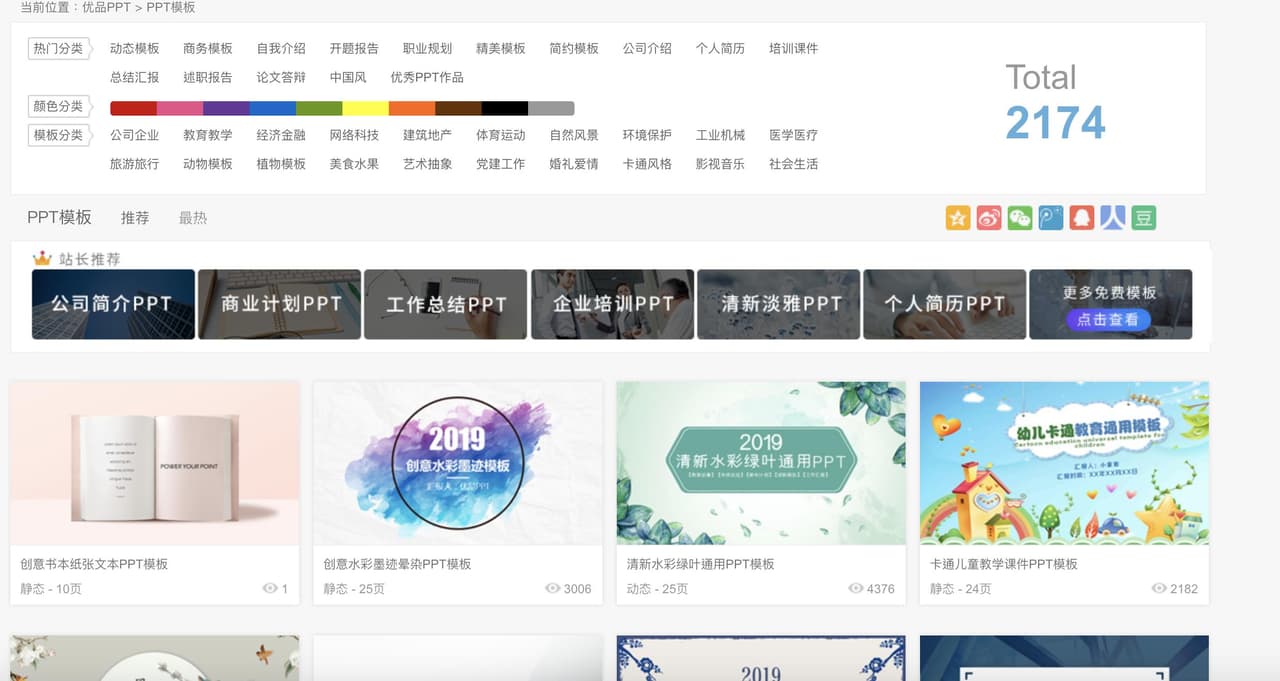Viewport: 1280px width, 681px height.
Task: Click the eye icon beside 2182 views
Action: tap(1159, 589)
